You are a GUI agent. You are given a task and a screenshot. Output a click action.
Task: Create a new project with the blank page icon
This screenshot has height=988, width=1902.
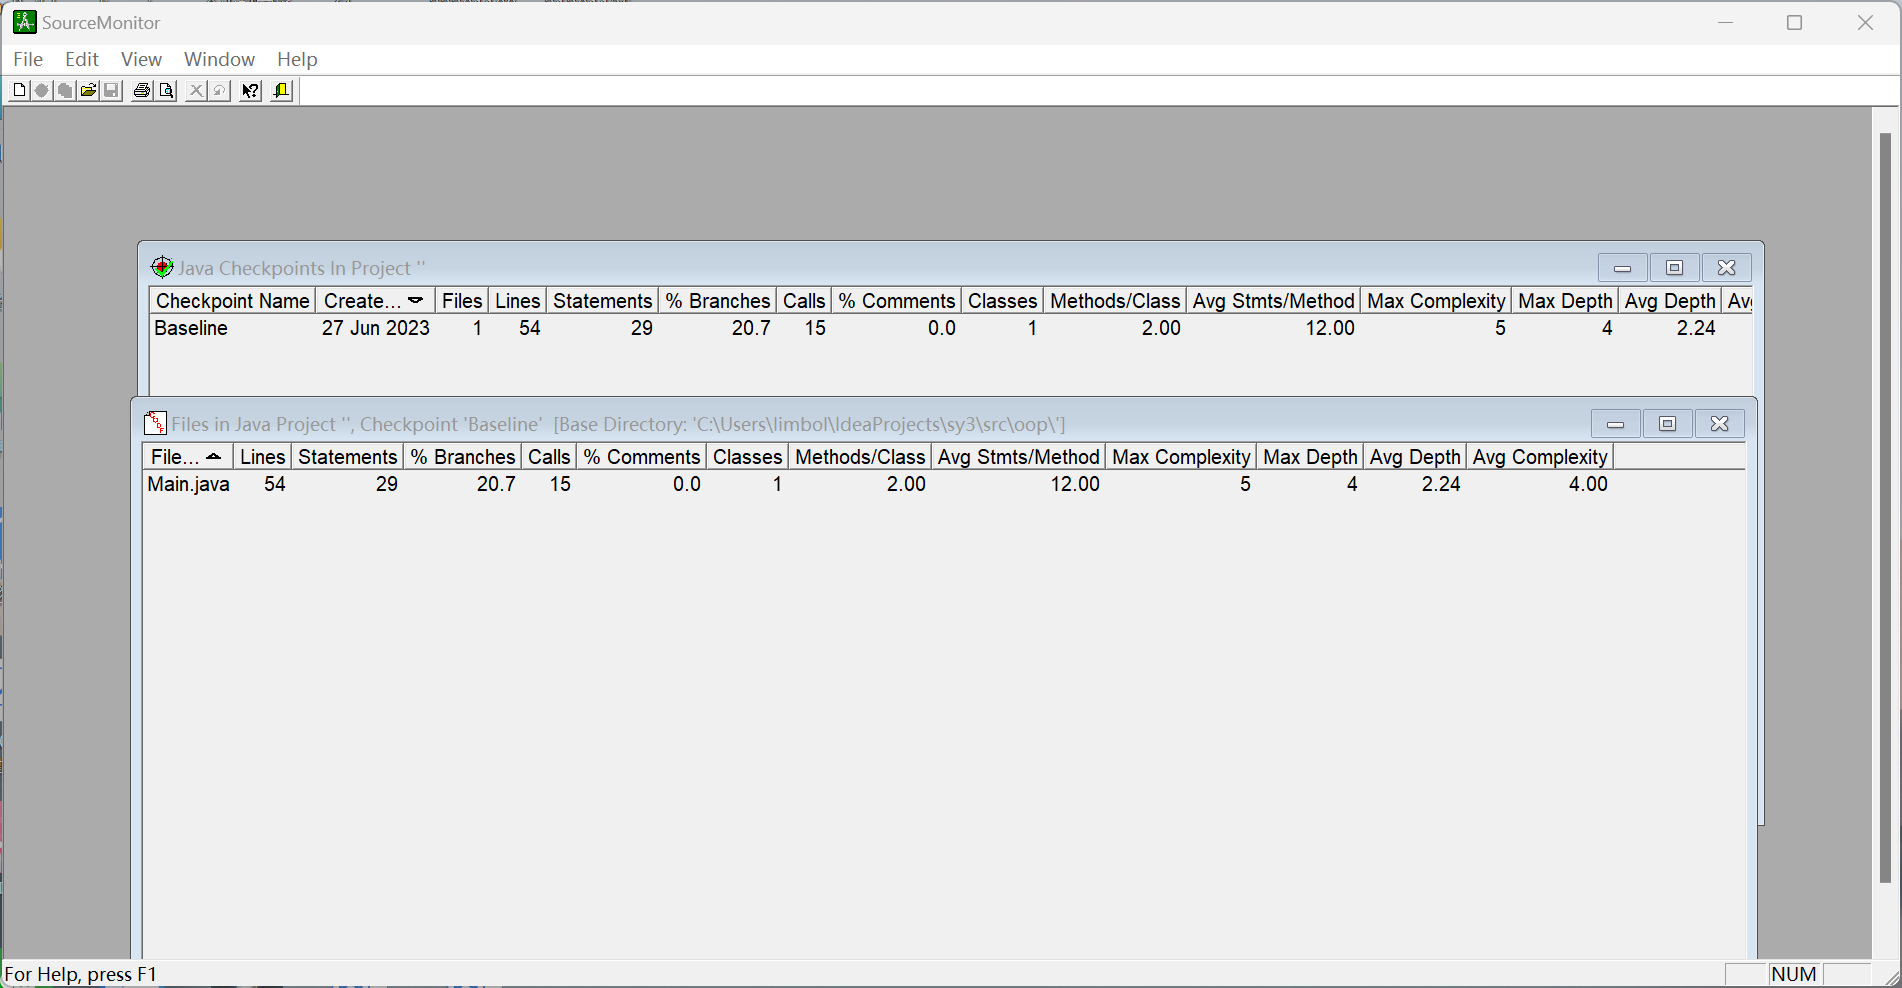[x=19, y=91]
